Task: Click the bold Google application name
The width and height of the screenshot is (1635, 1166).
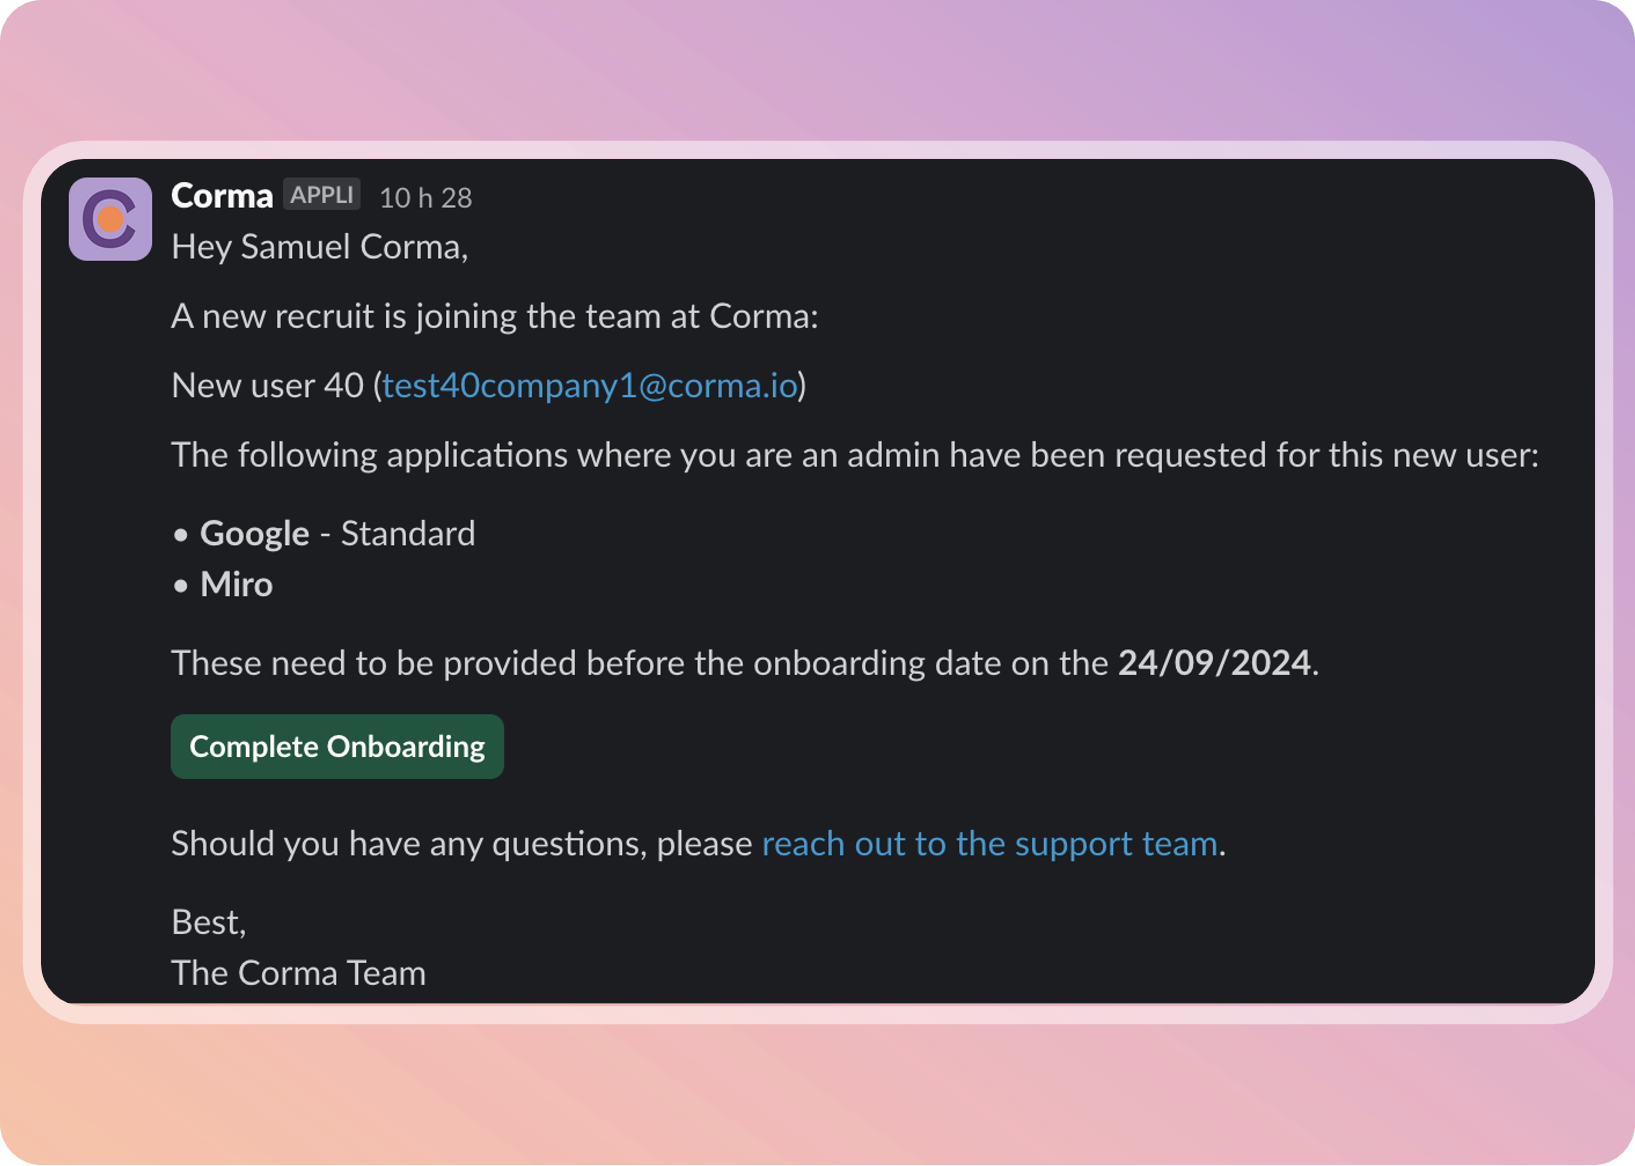Action: click(x=254, y=534)
